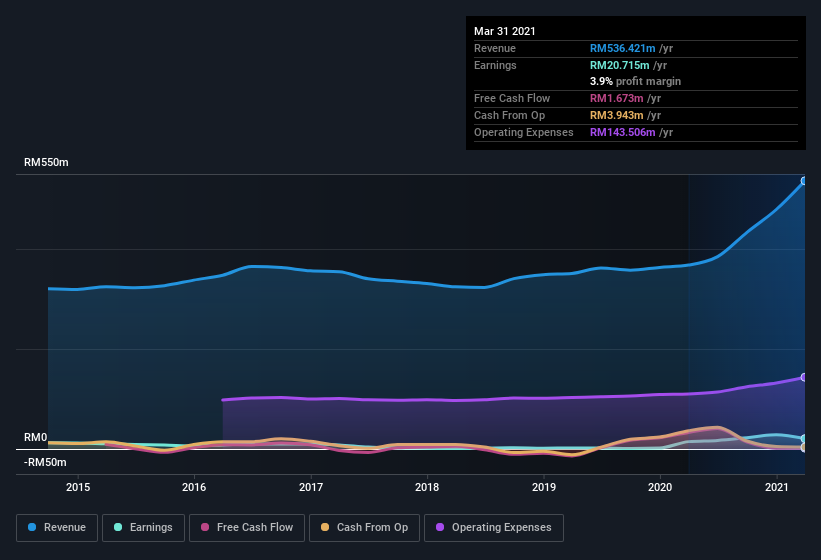Click the RM536.421m revenue value
Viewport: 821px width, 560px height.
tap(623, 48)
